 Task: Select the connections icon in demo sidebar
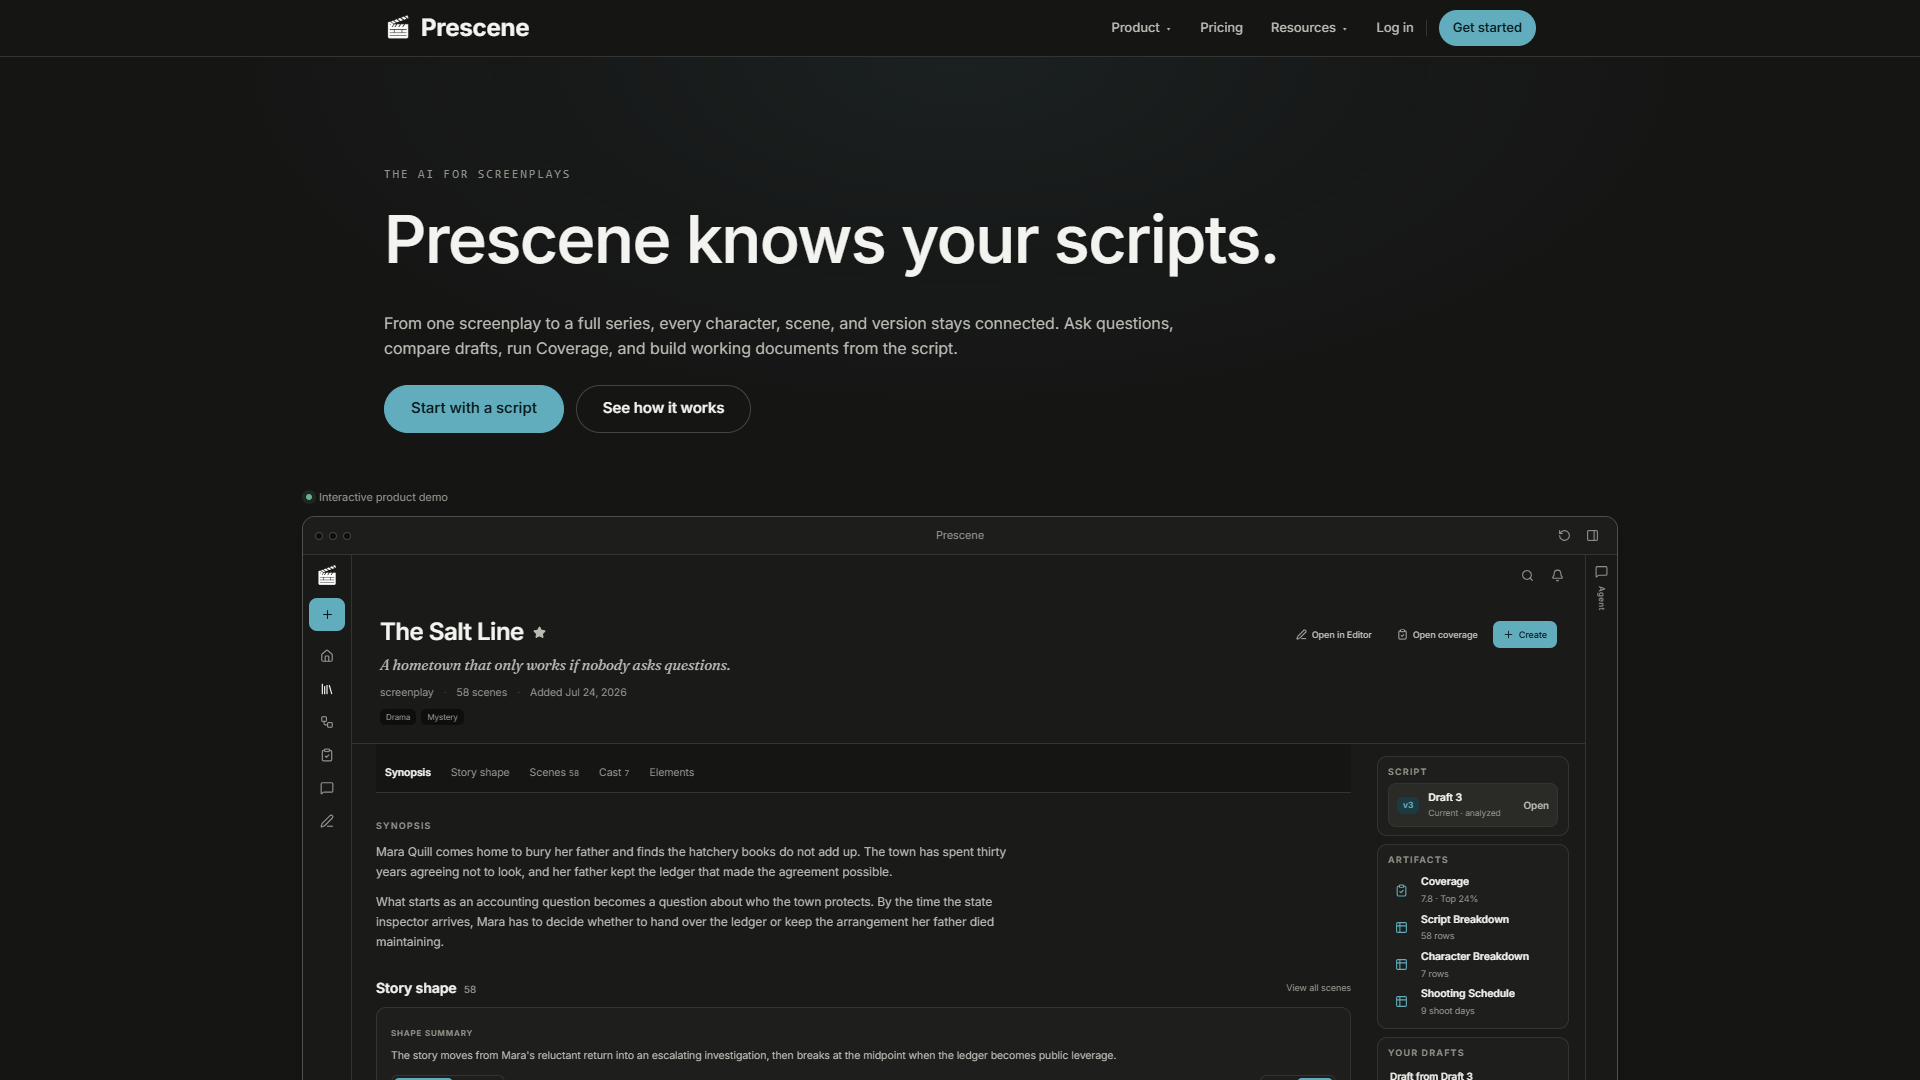tap(327, 722)
